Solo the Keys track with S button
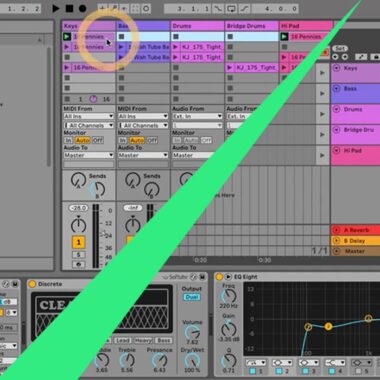 79,255
